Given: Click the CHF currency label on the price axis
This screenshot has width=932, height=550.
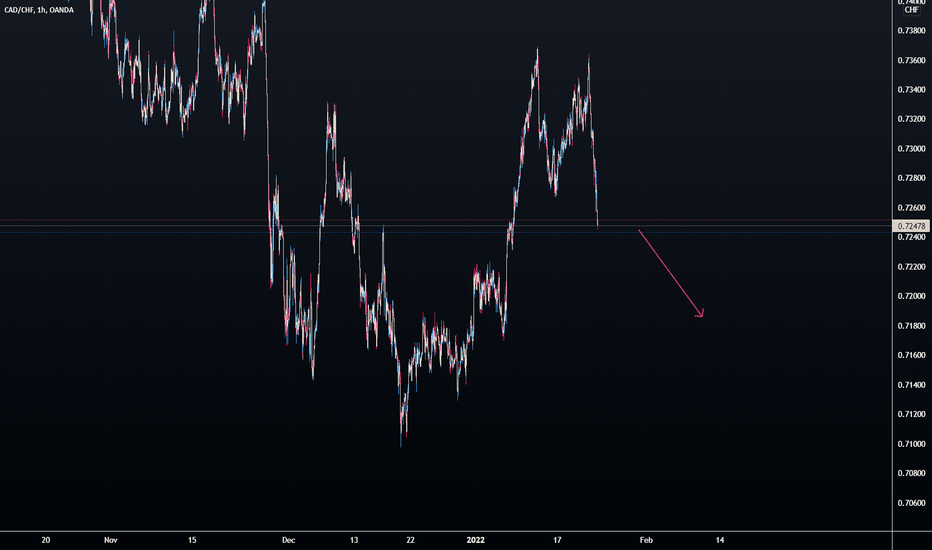Looking at the screenshot, I should [911, 10].
